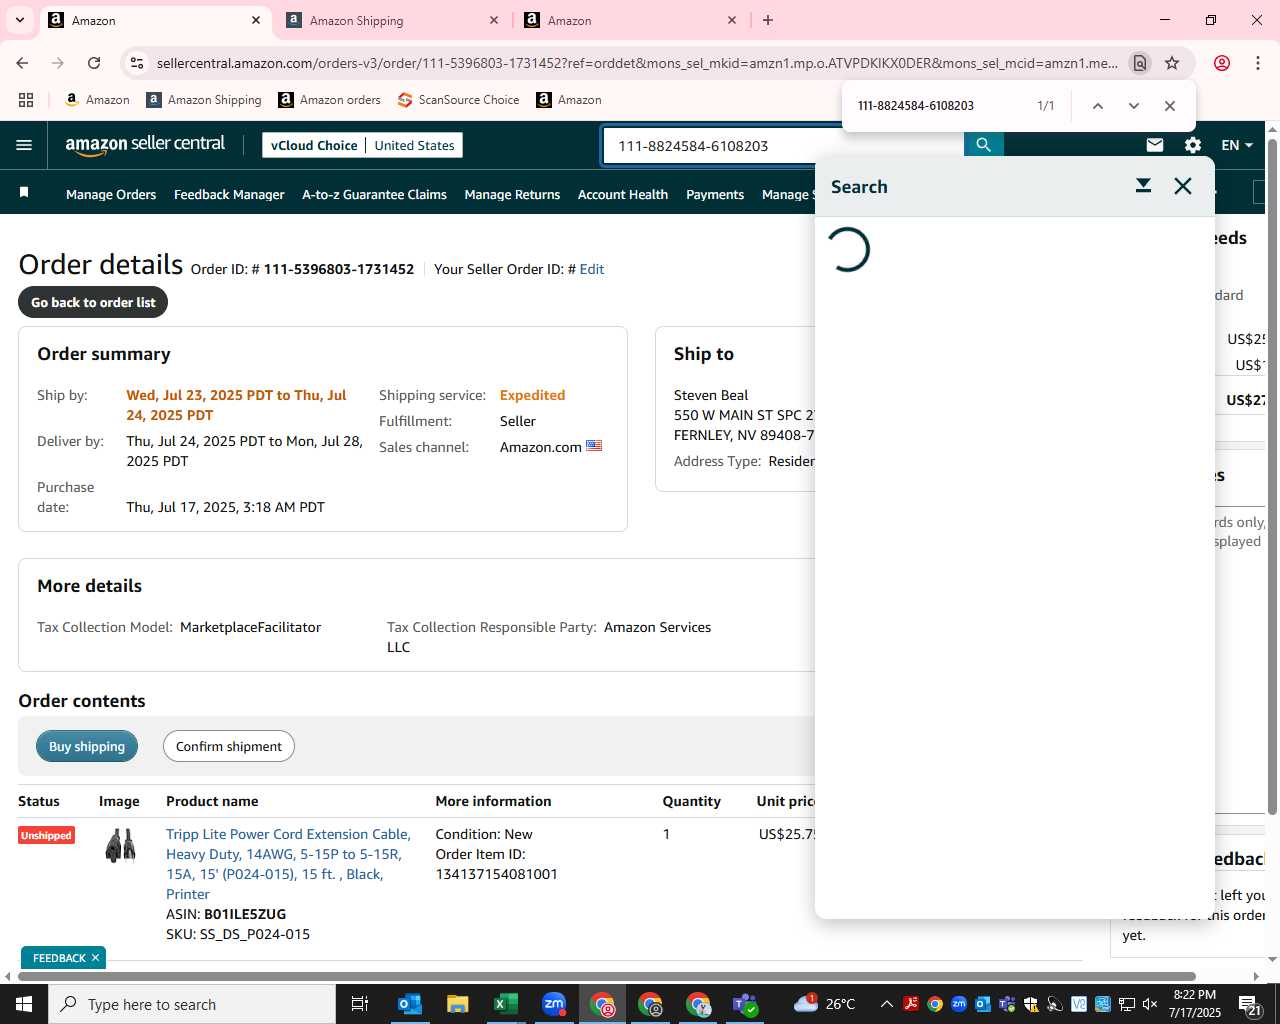
Task: Open the EN language dropdown
Action: pyautogui.click(x=1237, y=145)
